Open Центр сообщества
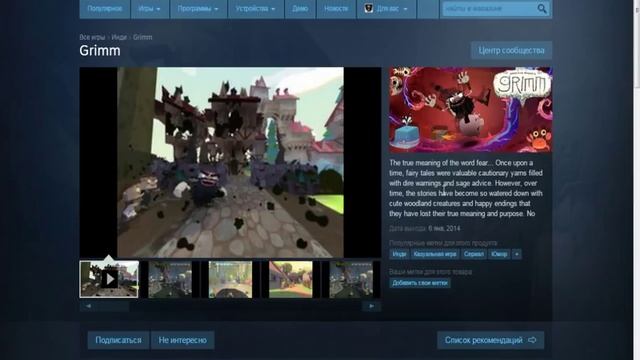Image resolution: width=640 pixels, height=360 pixels. (511, 50)
